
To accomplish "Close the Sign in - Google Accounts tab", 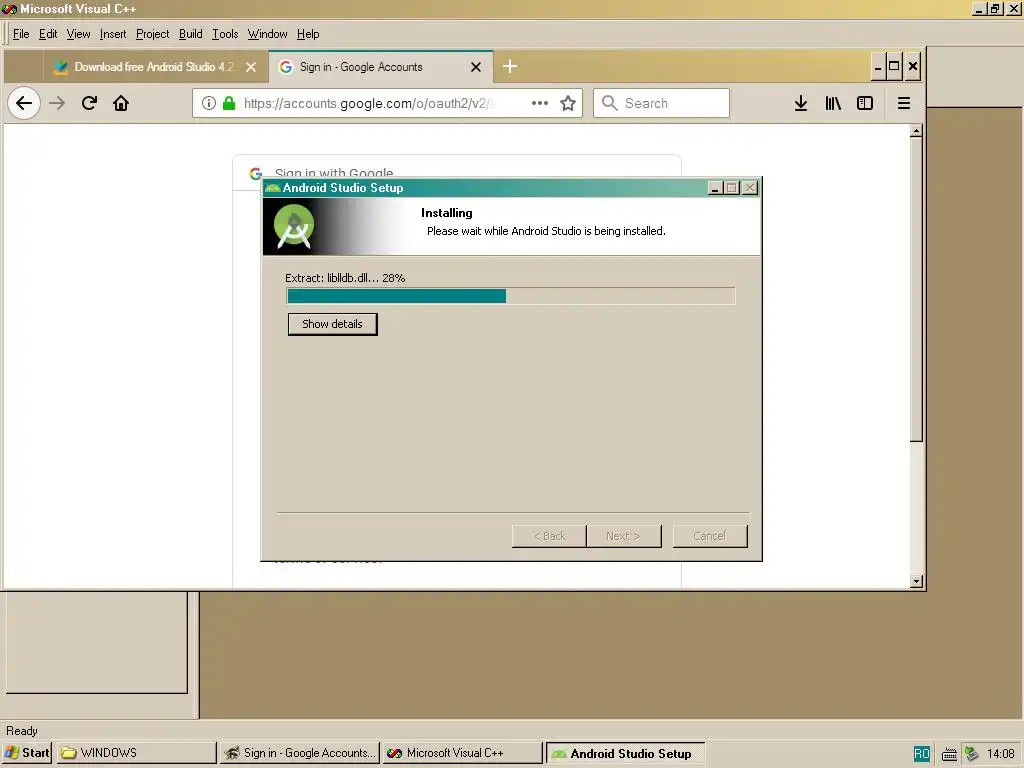I will click(476, 67).
